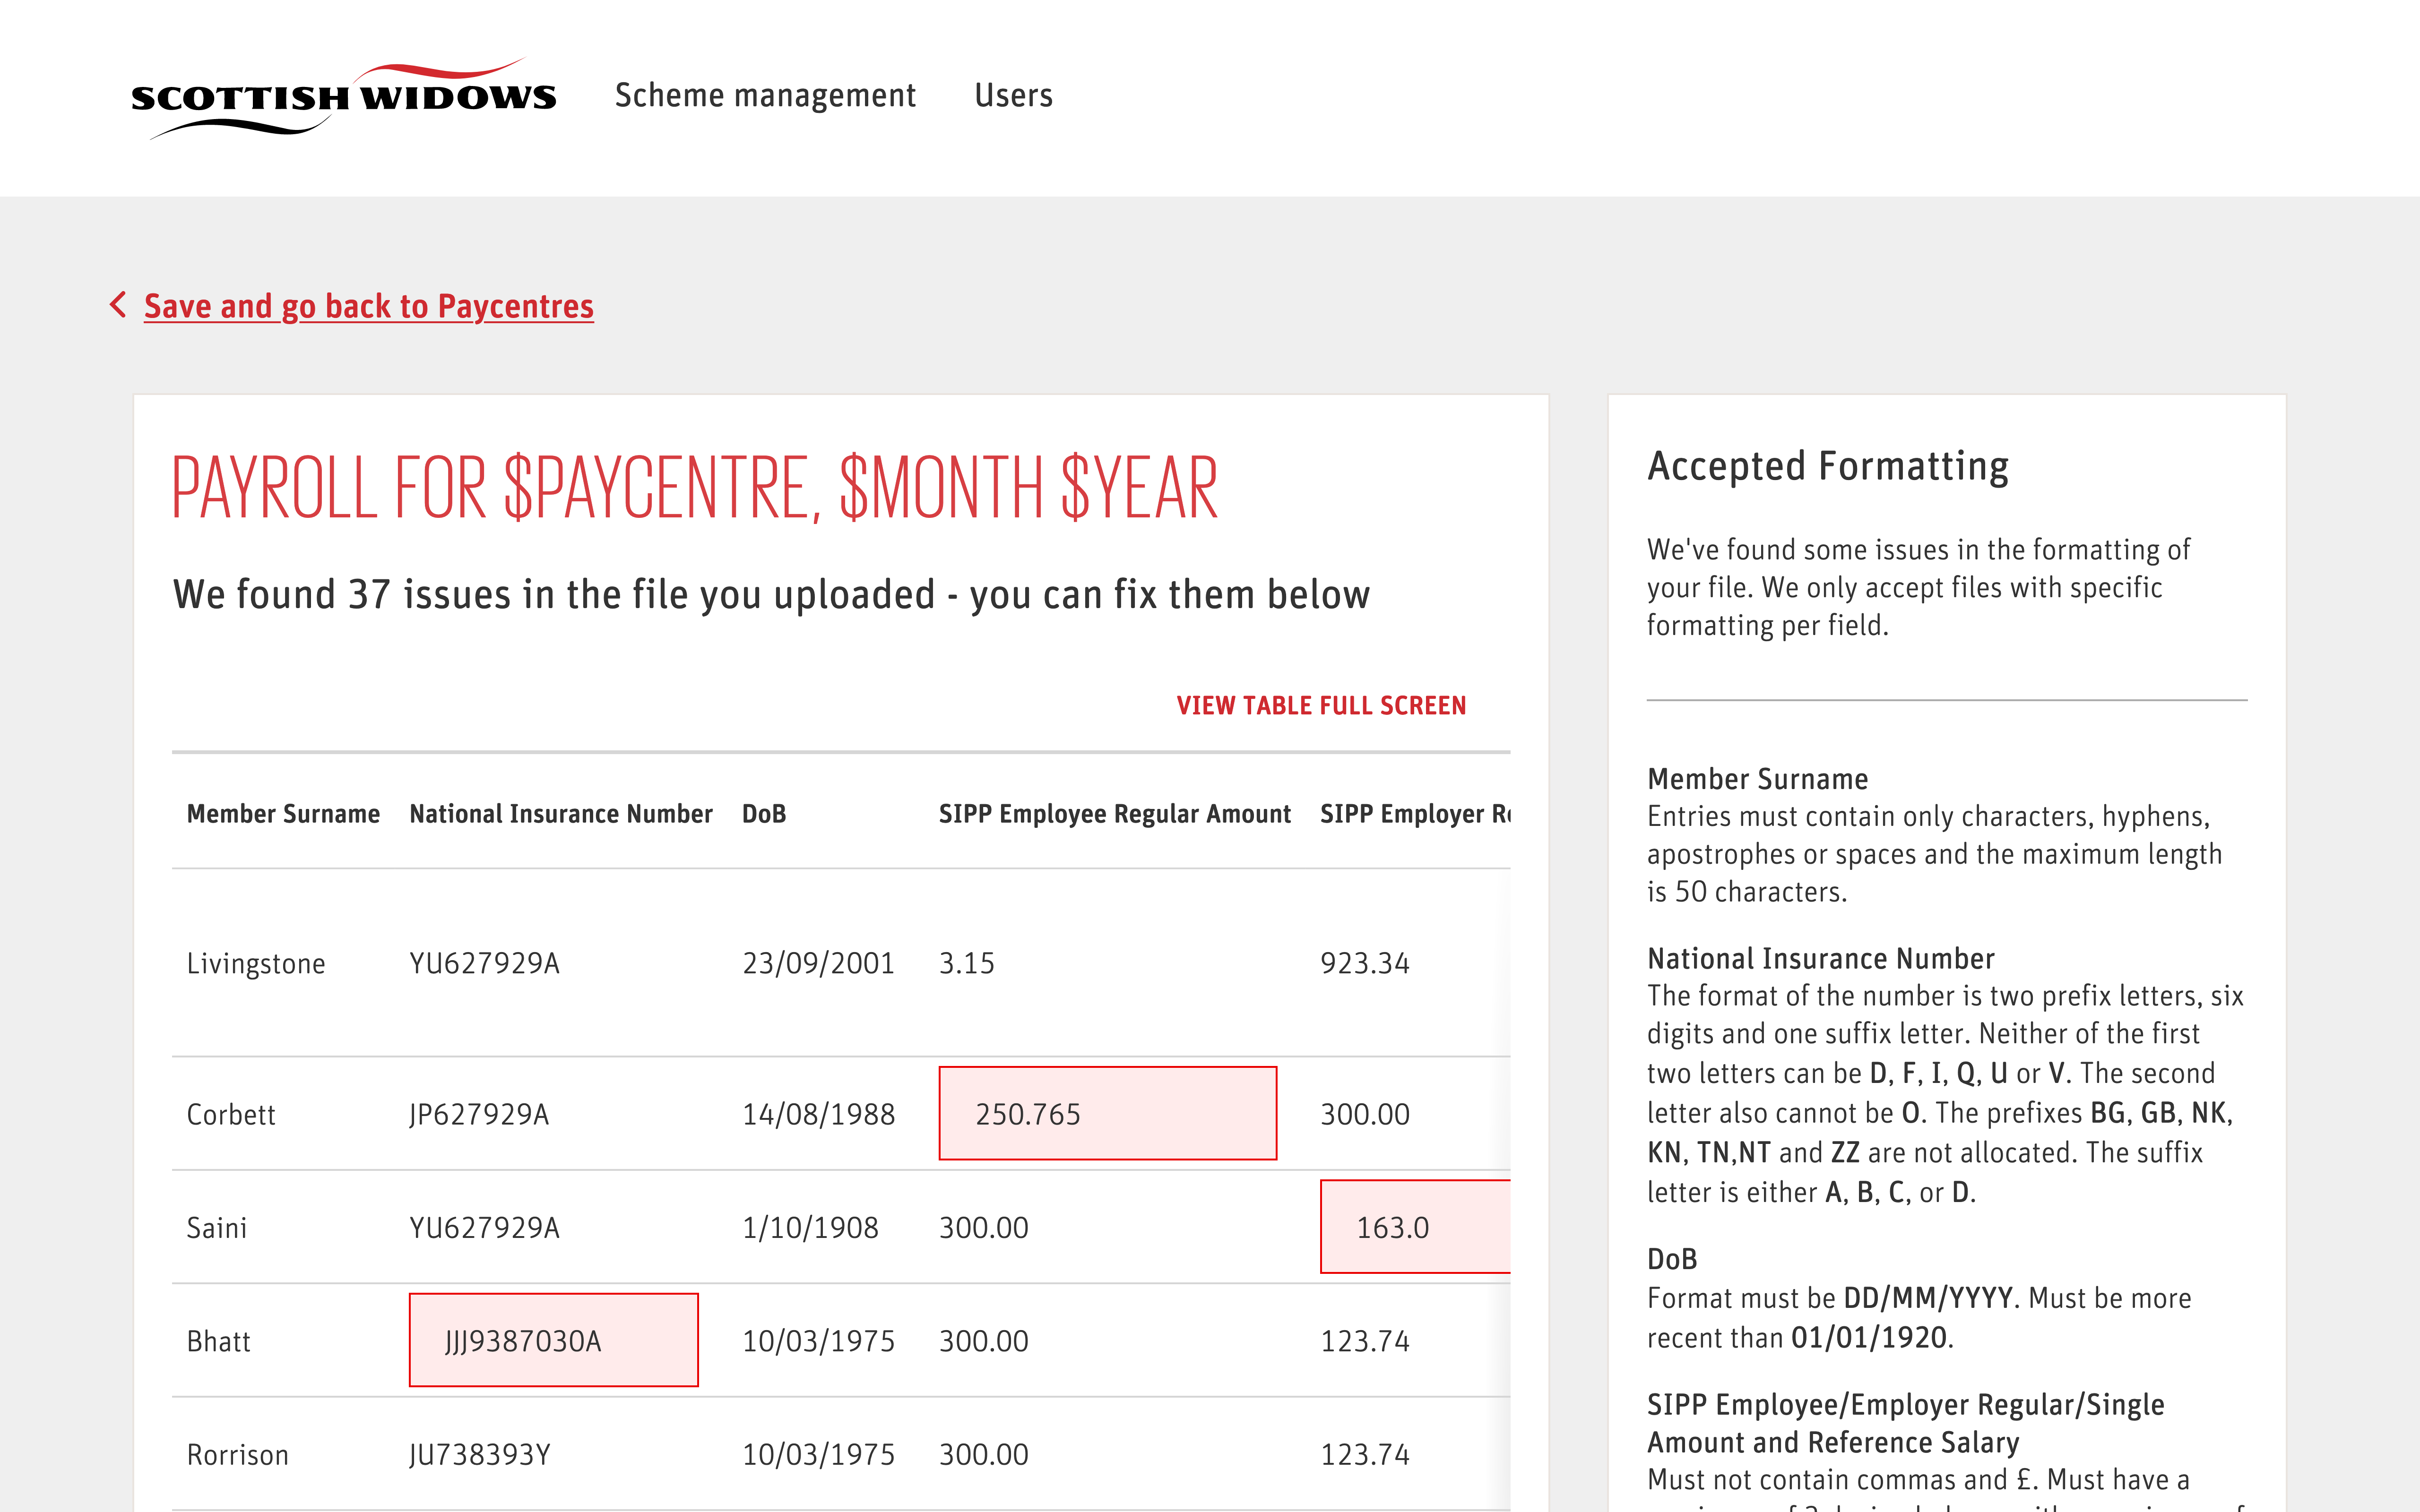
Task: Click the 37 issues found message
Action: click(x=771, y=594)
